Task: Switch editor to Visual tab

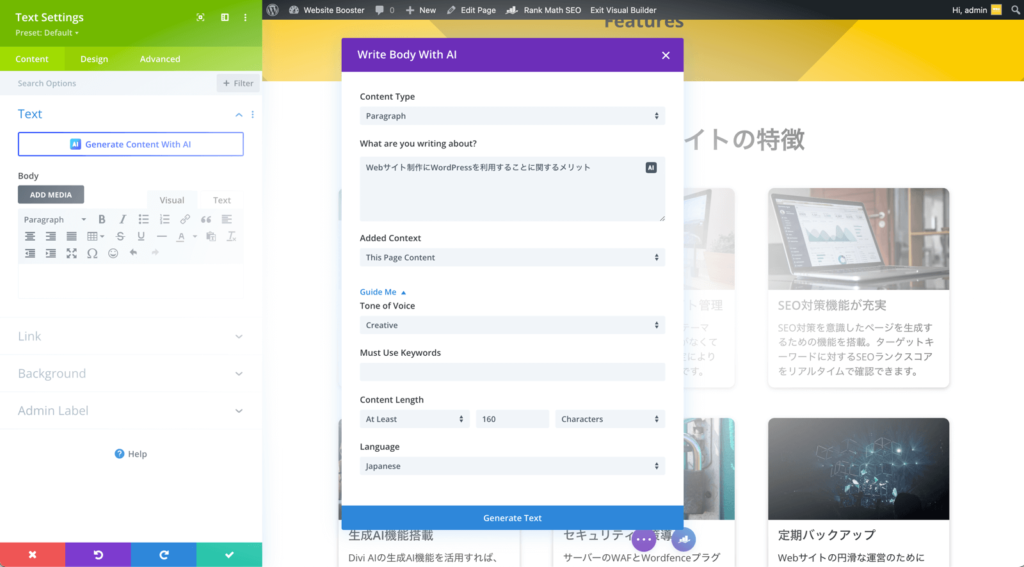Action: coord(172,200)
